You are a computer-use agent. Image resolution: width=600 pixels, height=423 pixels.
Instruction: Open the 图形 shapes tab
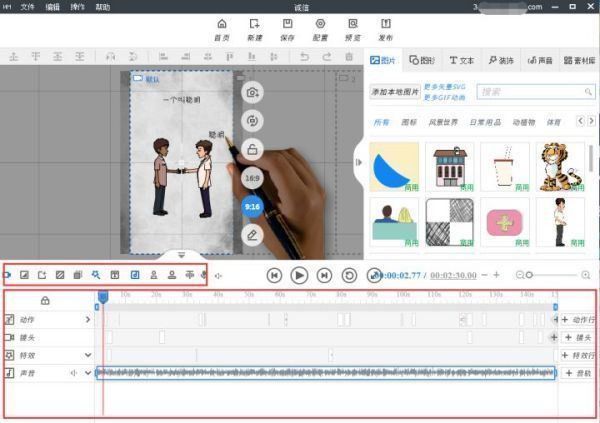click(422, 60)
